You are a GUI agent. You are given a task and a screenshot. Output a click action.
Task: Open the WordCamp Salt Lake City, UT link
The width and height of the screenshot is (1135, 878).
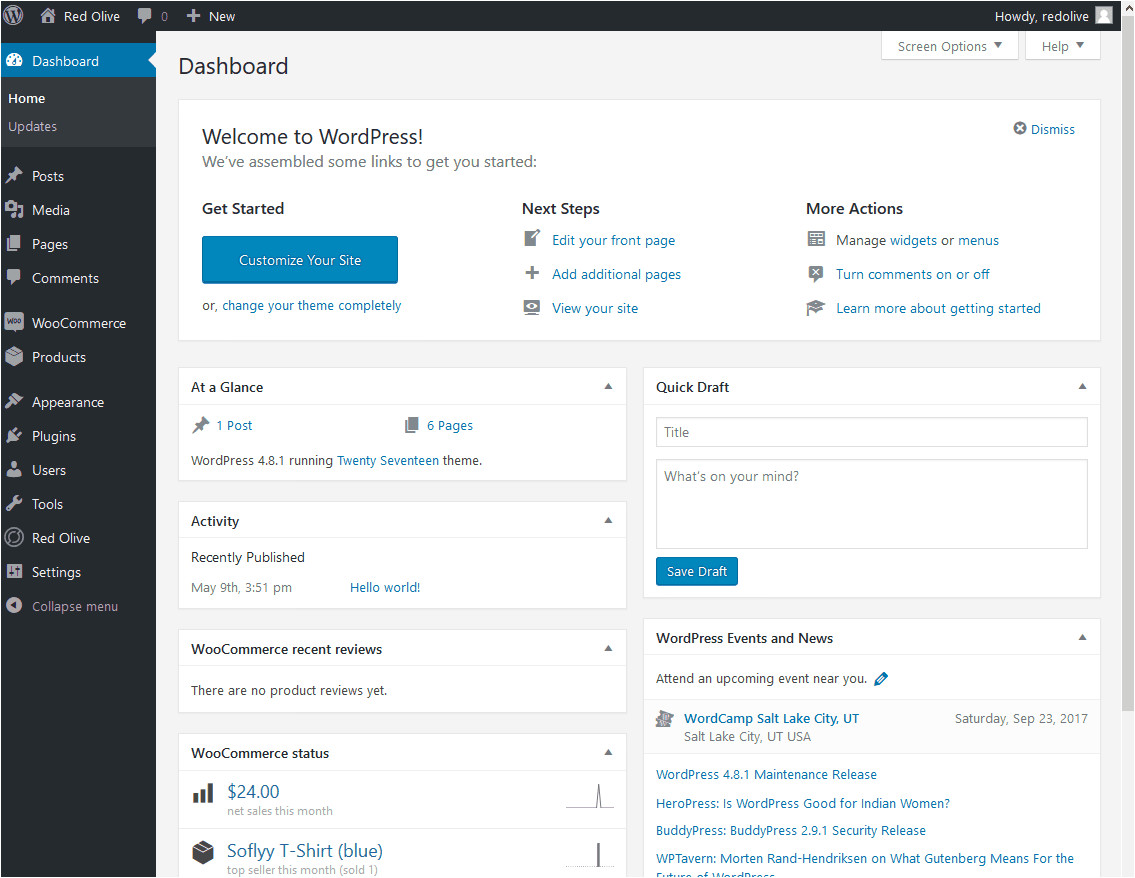[x=772, y=718]
